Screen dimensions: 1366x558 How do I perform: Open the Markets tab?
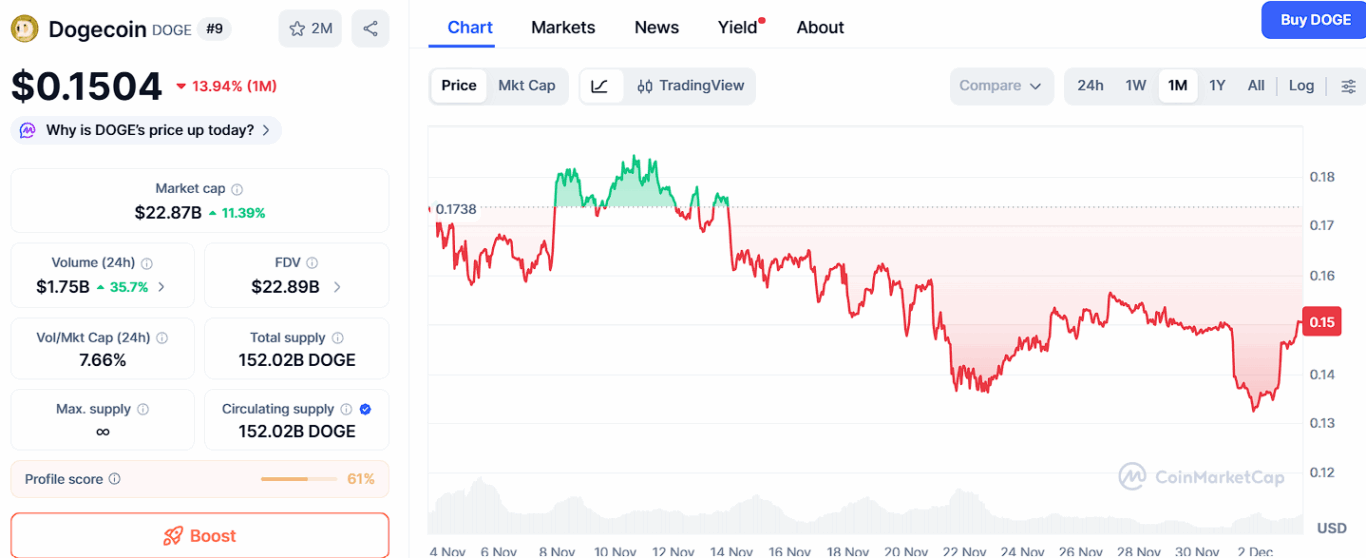[x=563, y=28]
